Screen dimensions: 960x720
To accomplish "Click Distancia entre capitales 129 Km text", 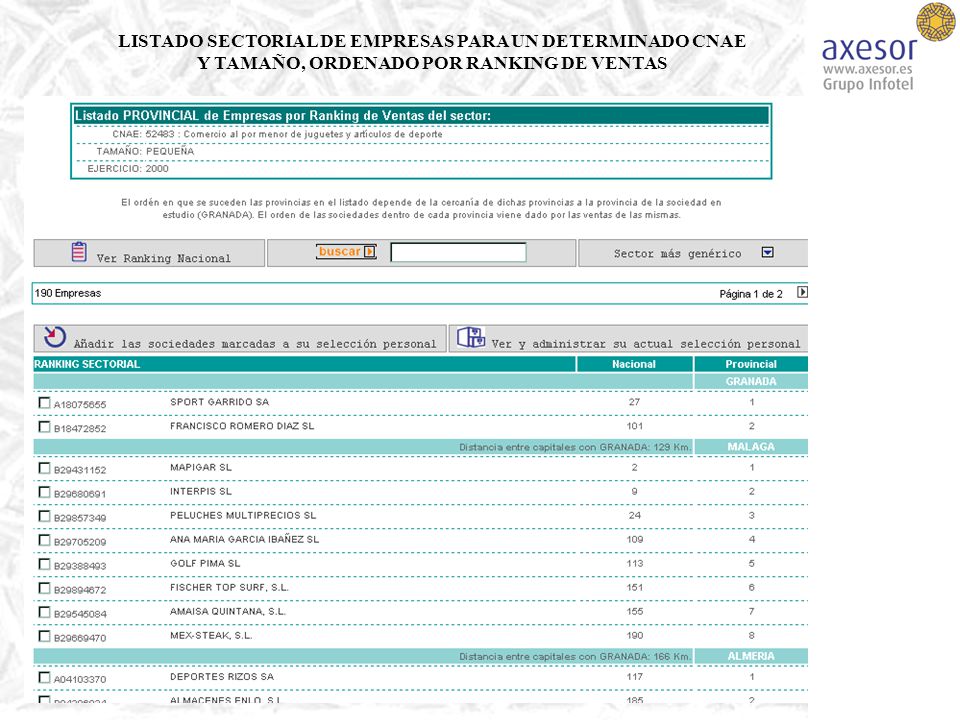I will pos(575,448).
